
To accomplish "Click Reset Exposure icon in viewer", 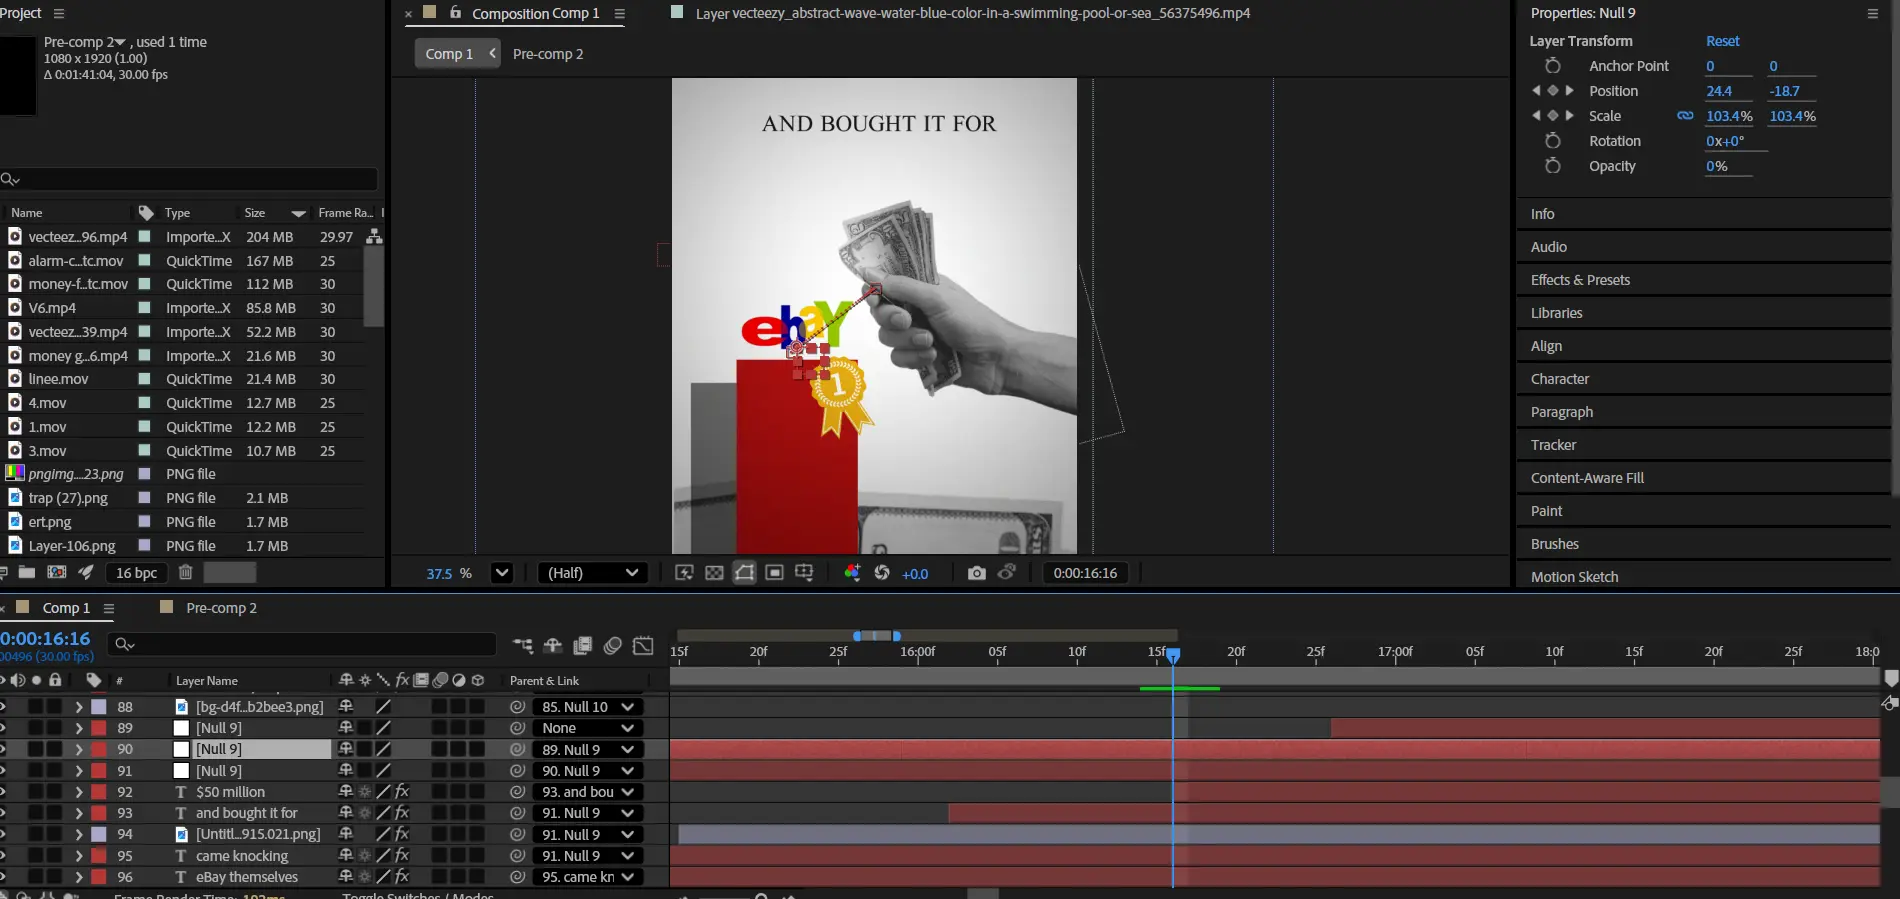I will click(x=882, y=573).
